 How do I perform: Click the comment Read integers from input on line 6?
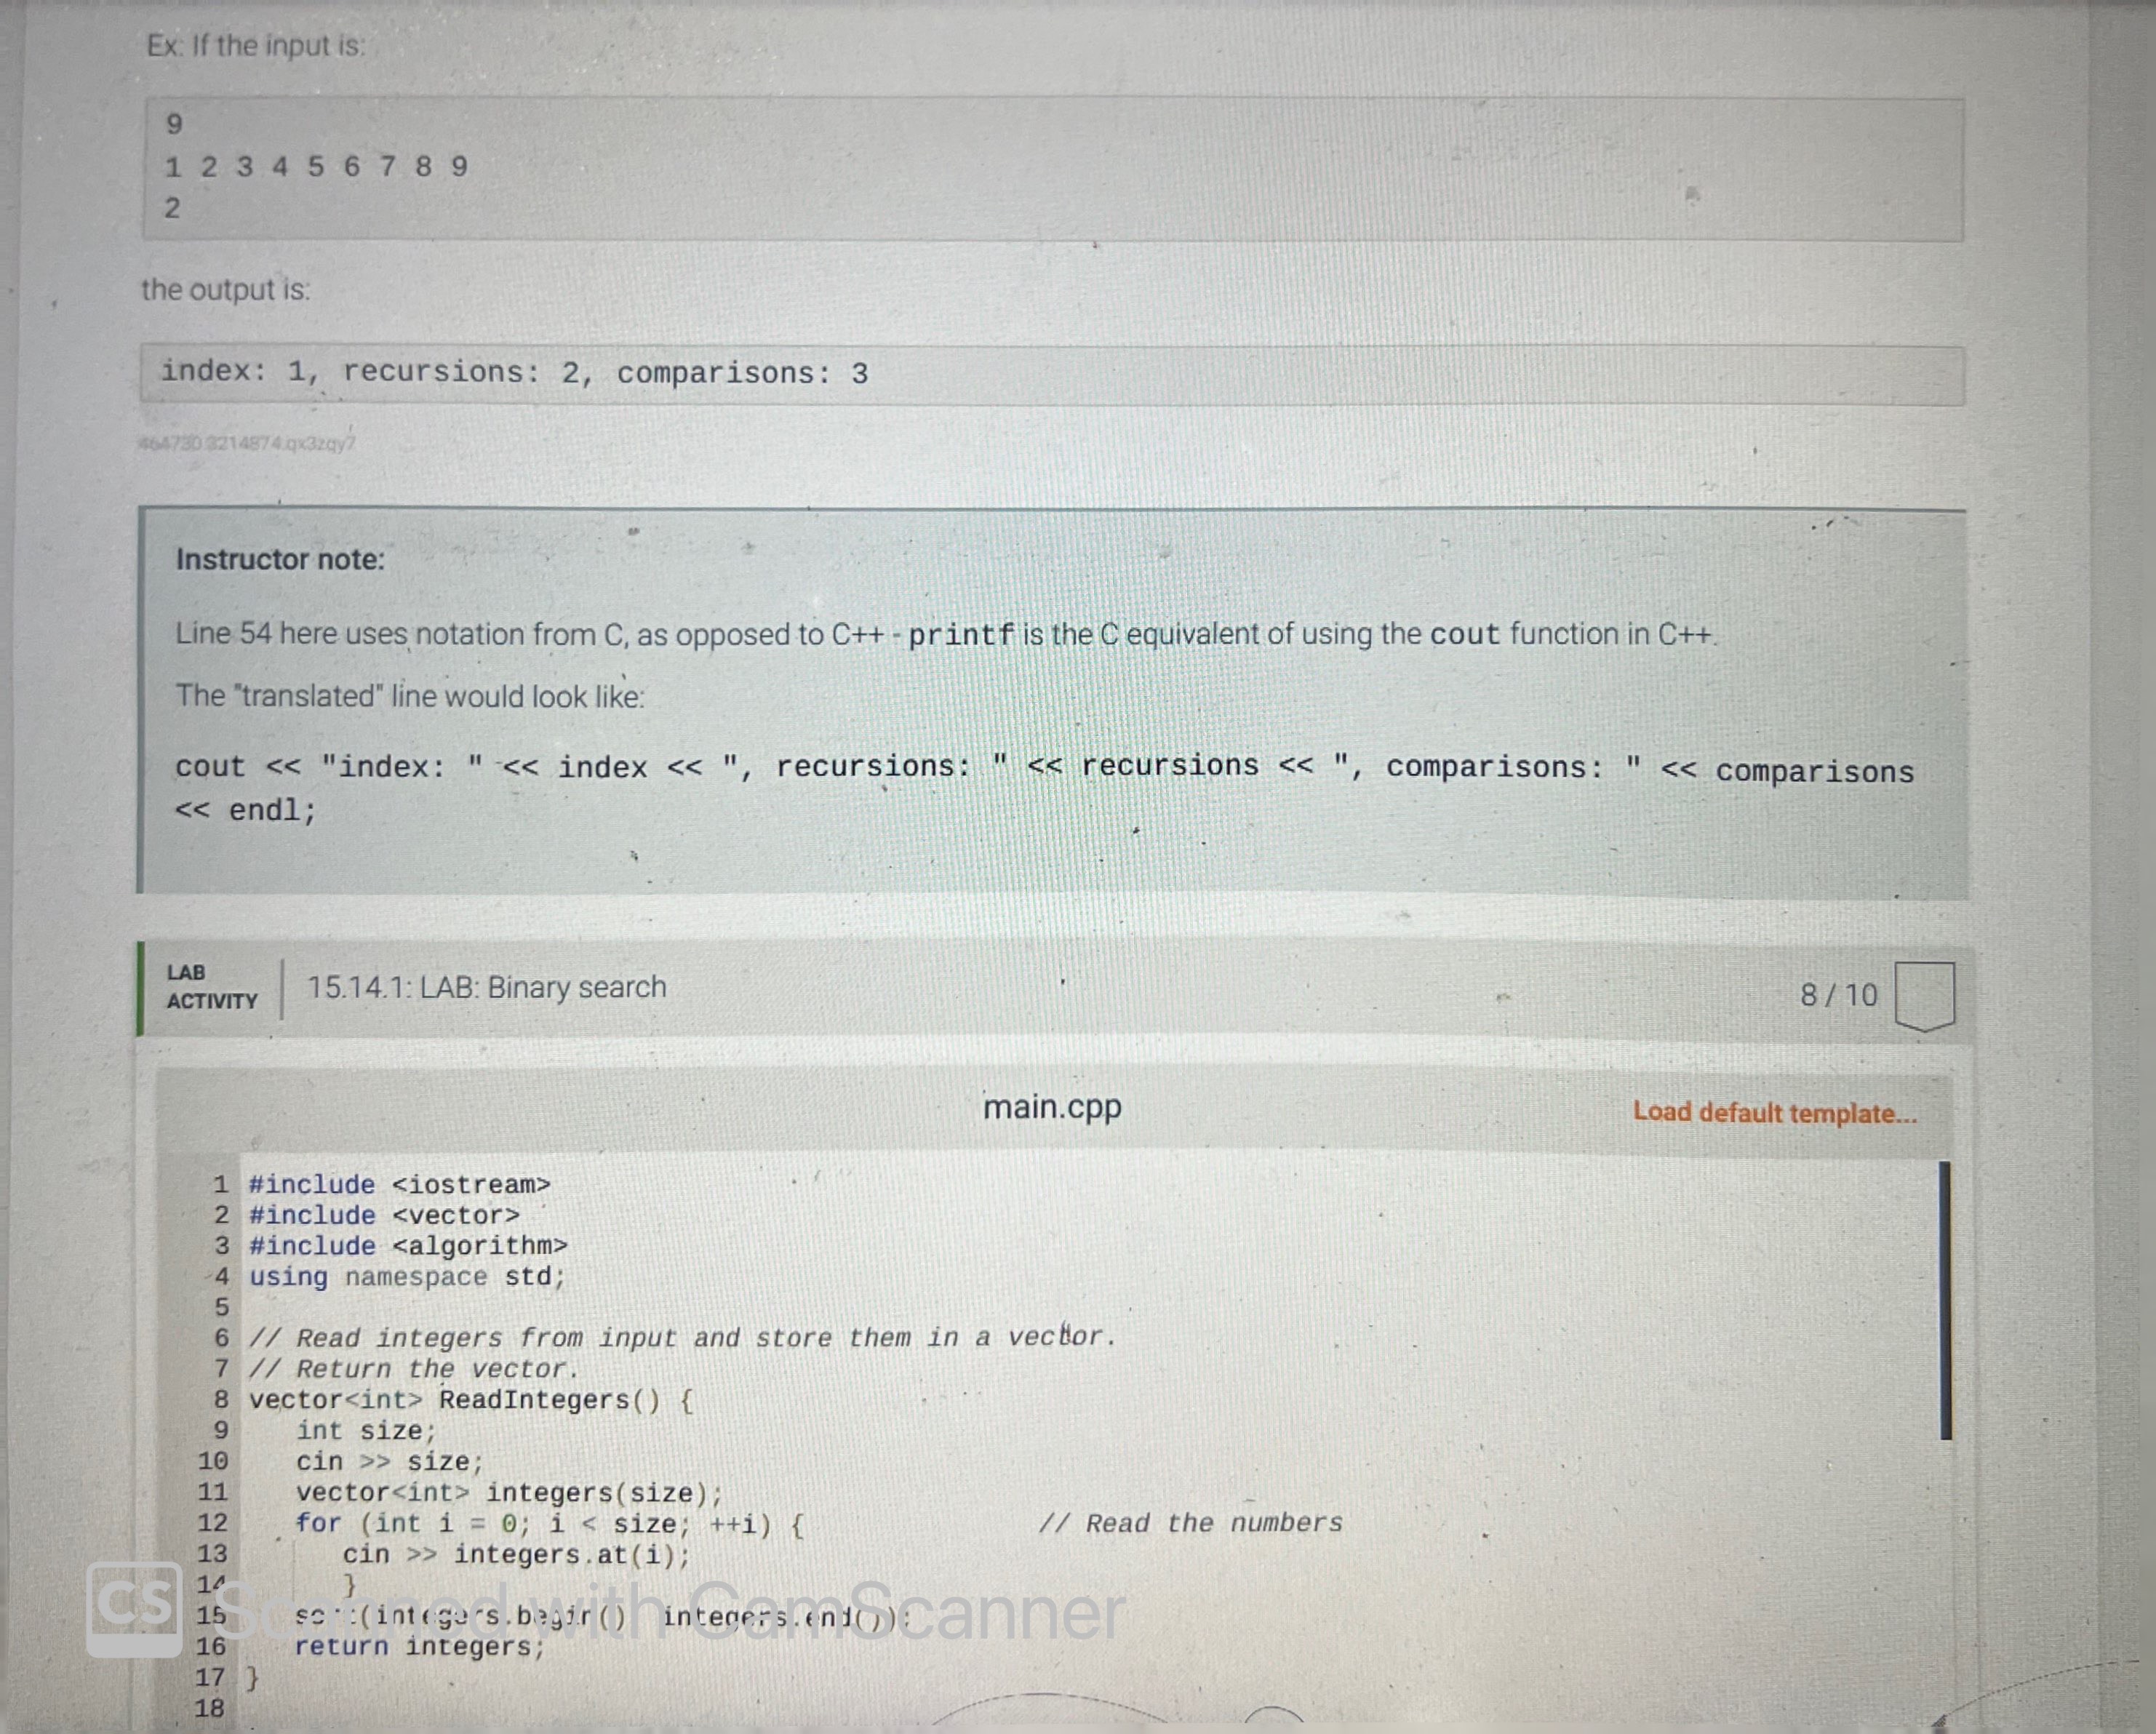point(682,1337)
